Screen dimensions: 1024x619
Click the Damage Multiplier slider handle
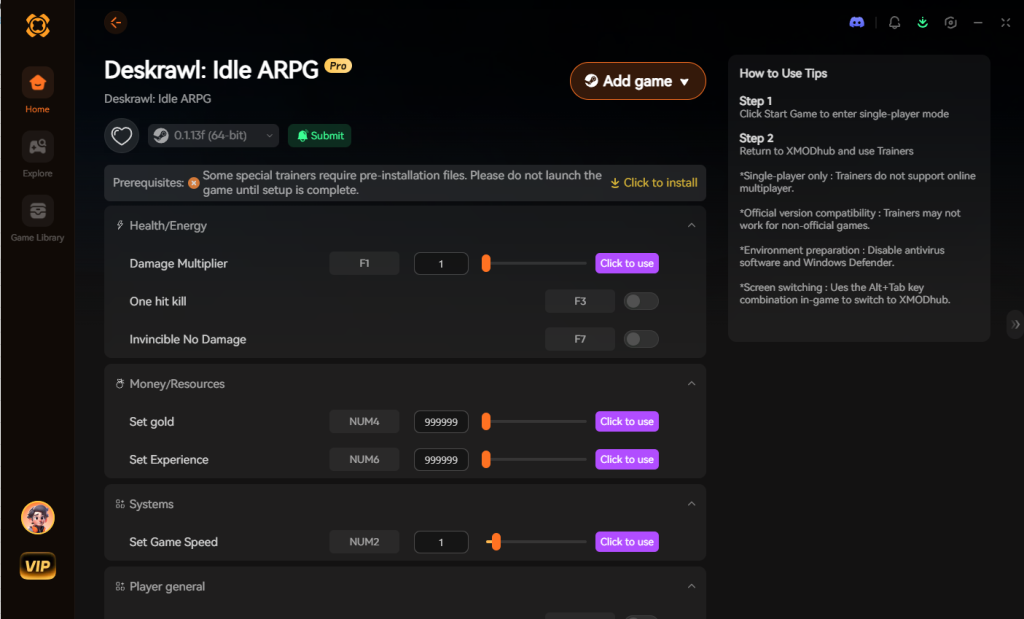pos(486,263)
